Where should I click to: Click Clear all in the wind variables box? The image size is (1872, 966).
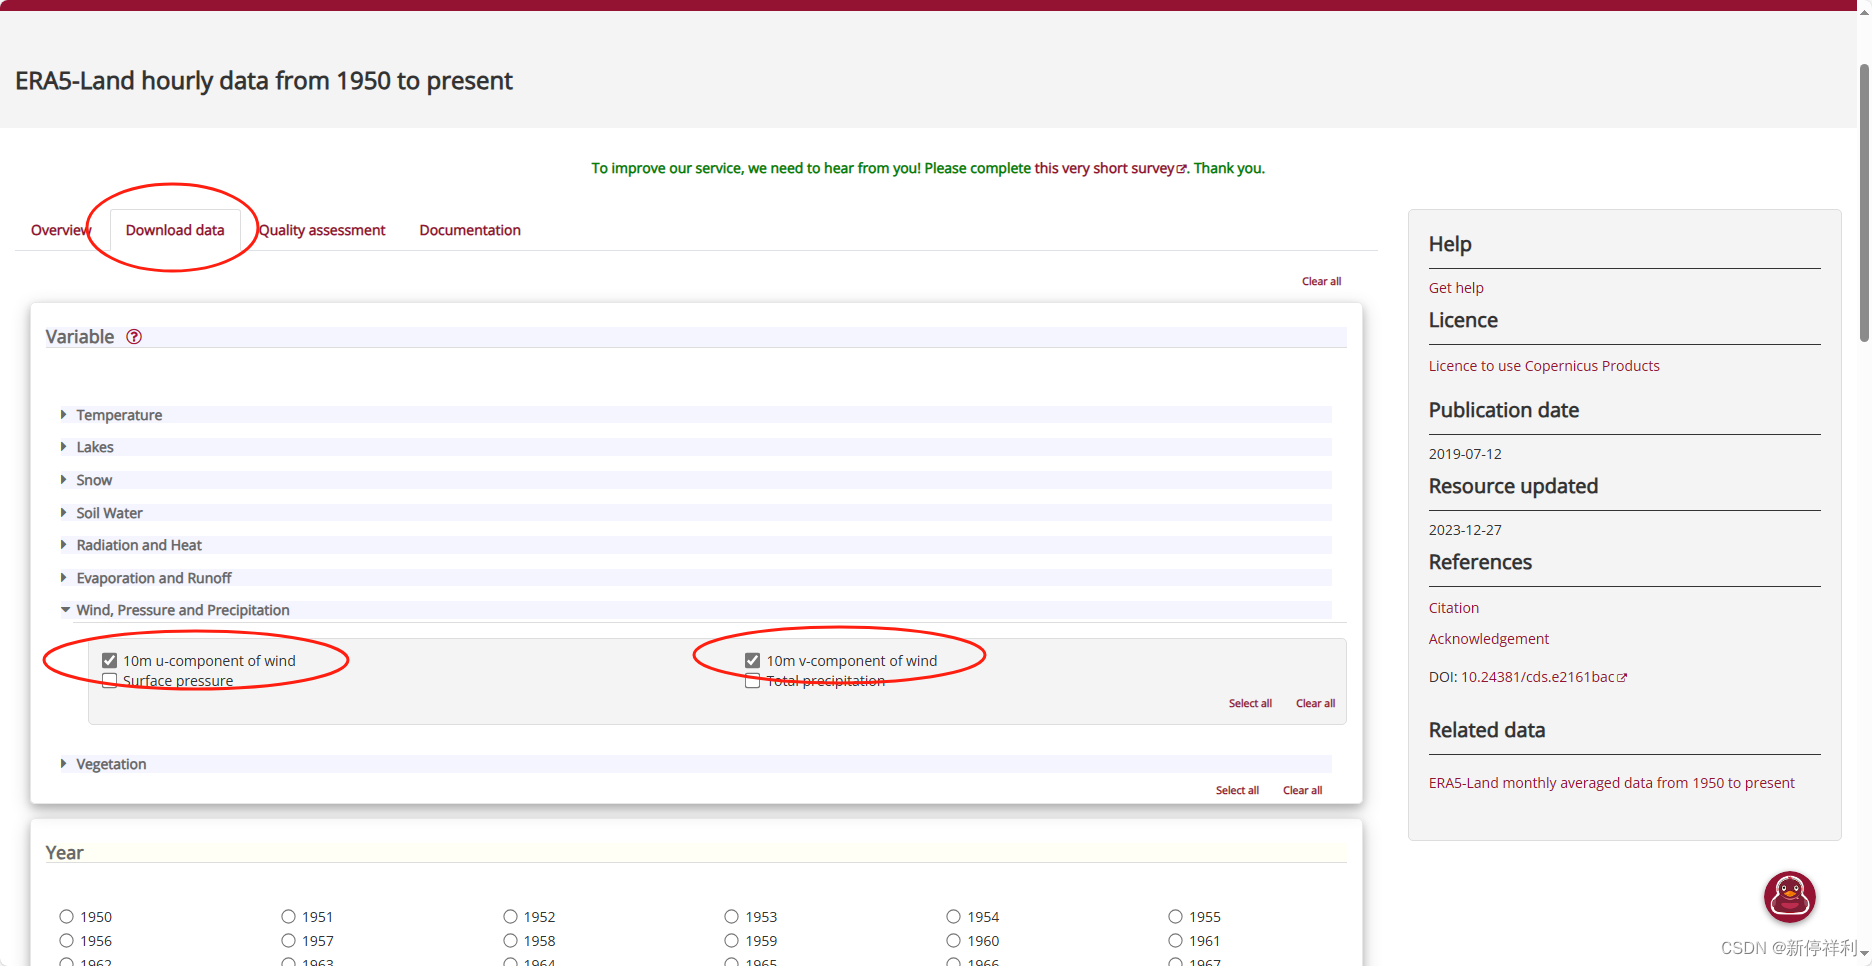pyautogui.click(x=1315, y=704)
